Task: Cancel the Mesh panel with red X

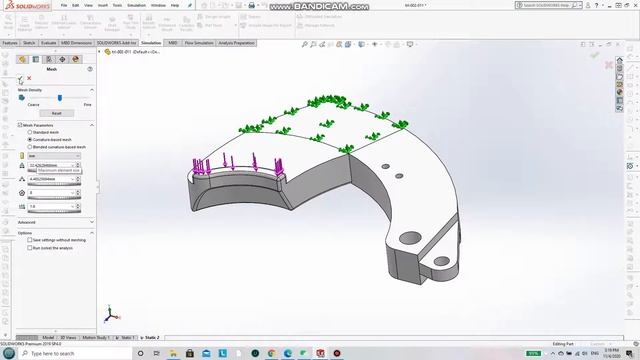Action: coord(29,78)
